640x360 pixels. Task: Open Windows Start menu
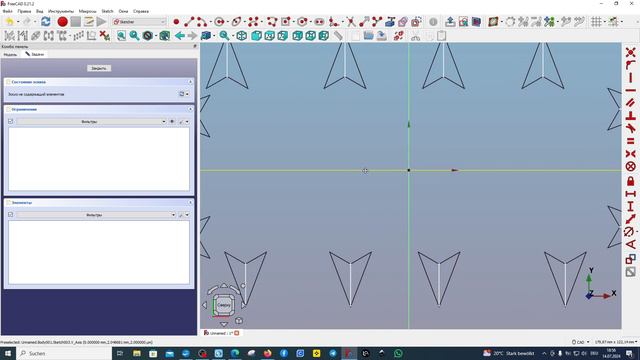click(x=8, y=353)
